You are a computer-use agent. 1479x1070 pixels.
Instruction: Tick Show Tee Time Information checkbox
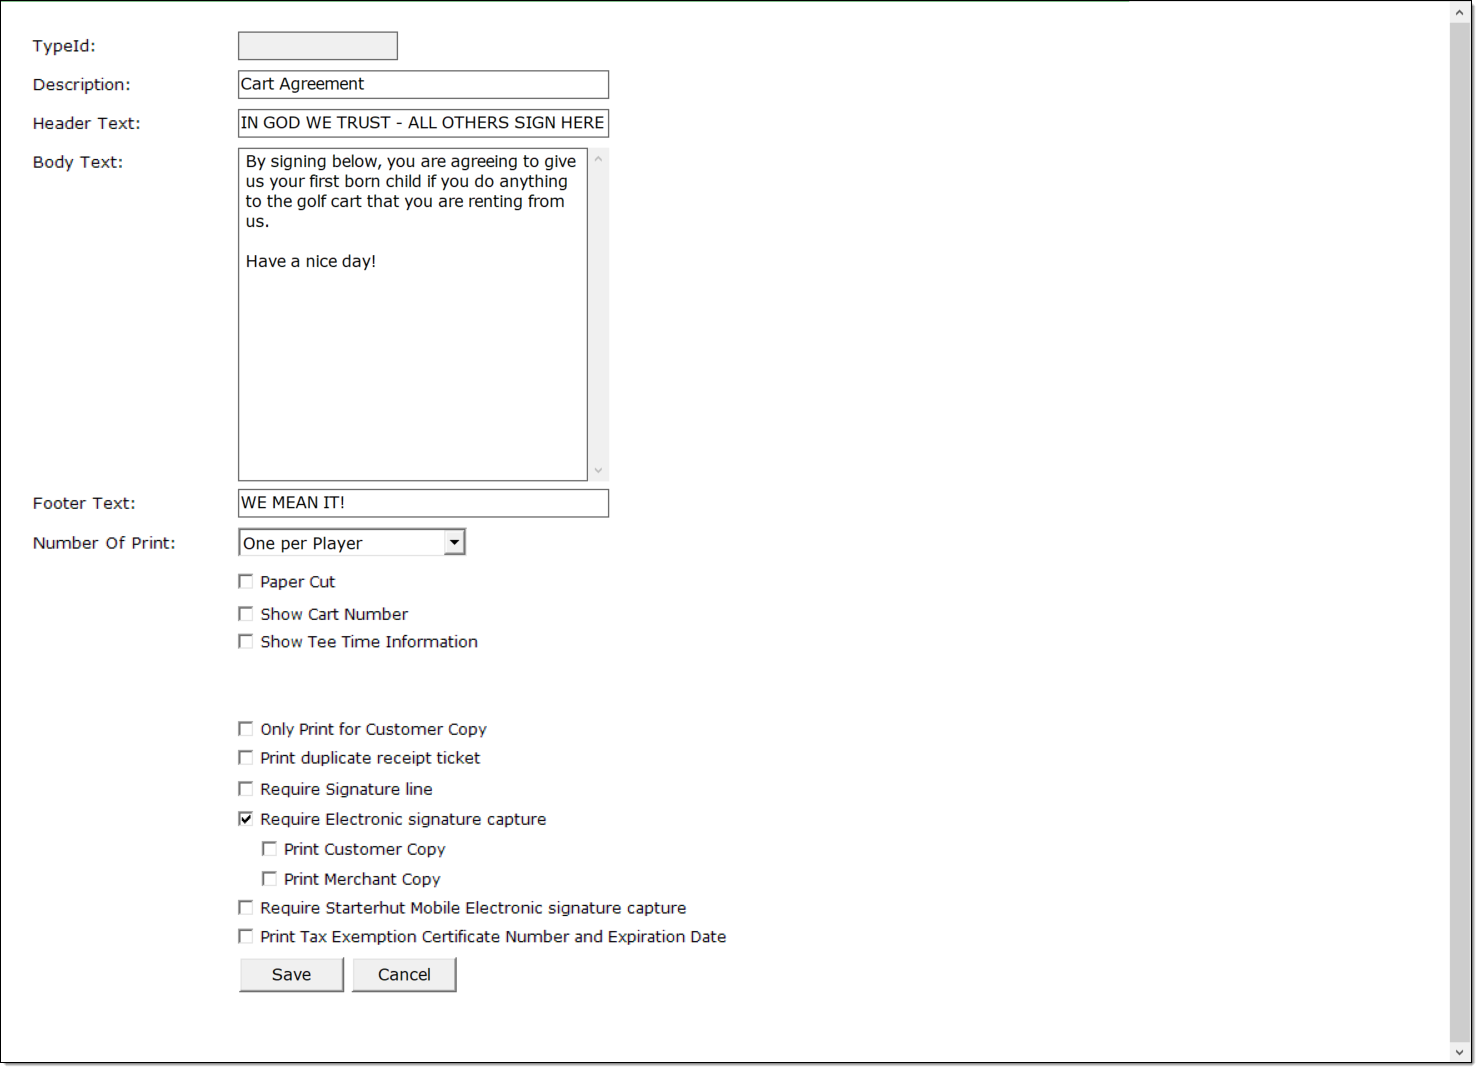pos(245,641)
